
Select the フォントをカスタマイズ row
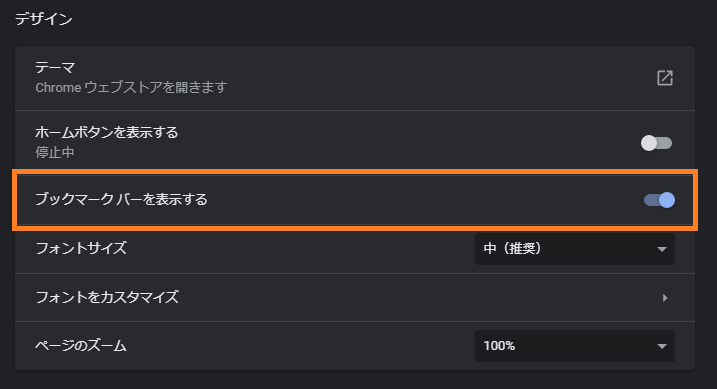[355, 298]
